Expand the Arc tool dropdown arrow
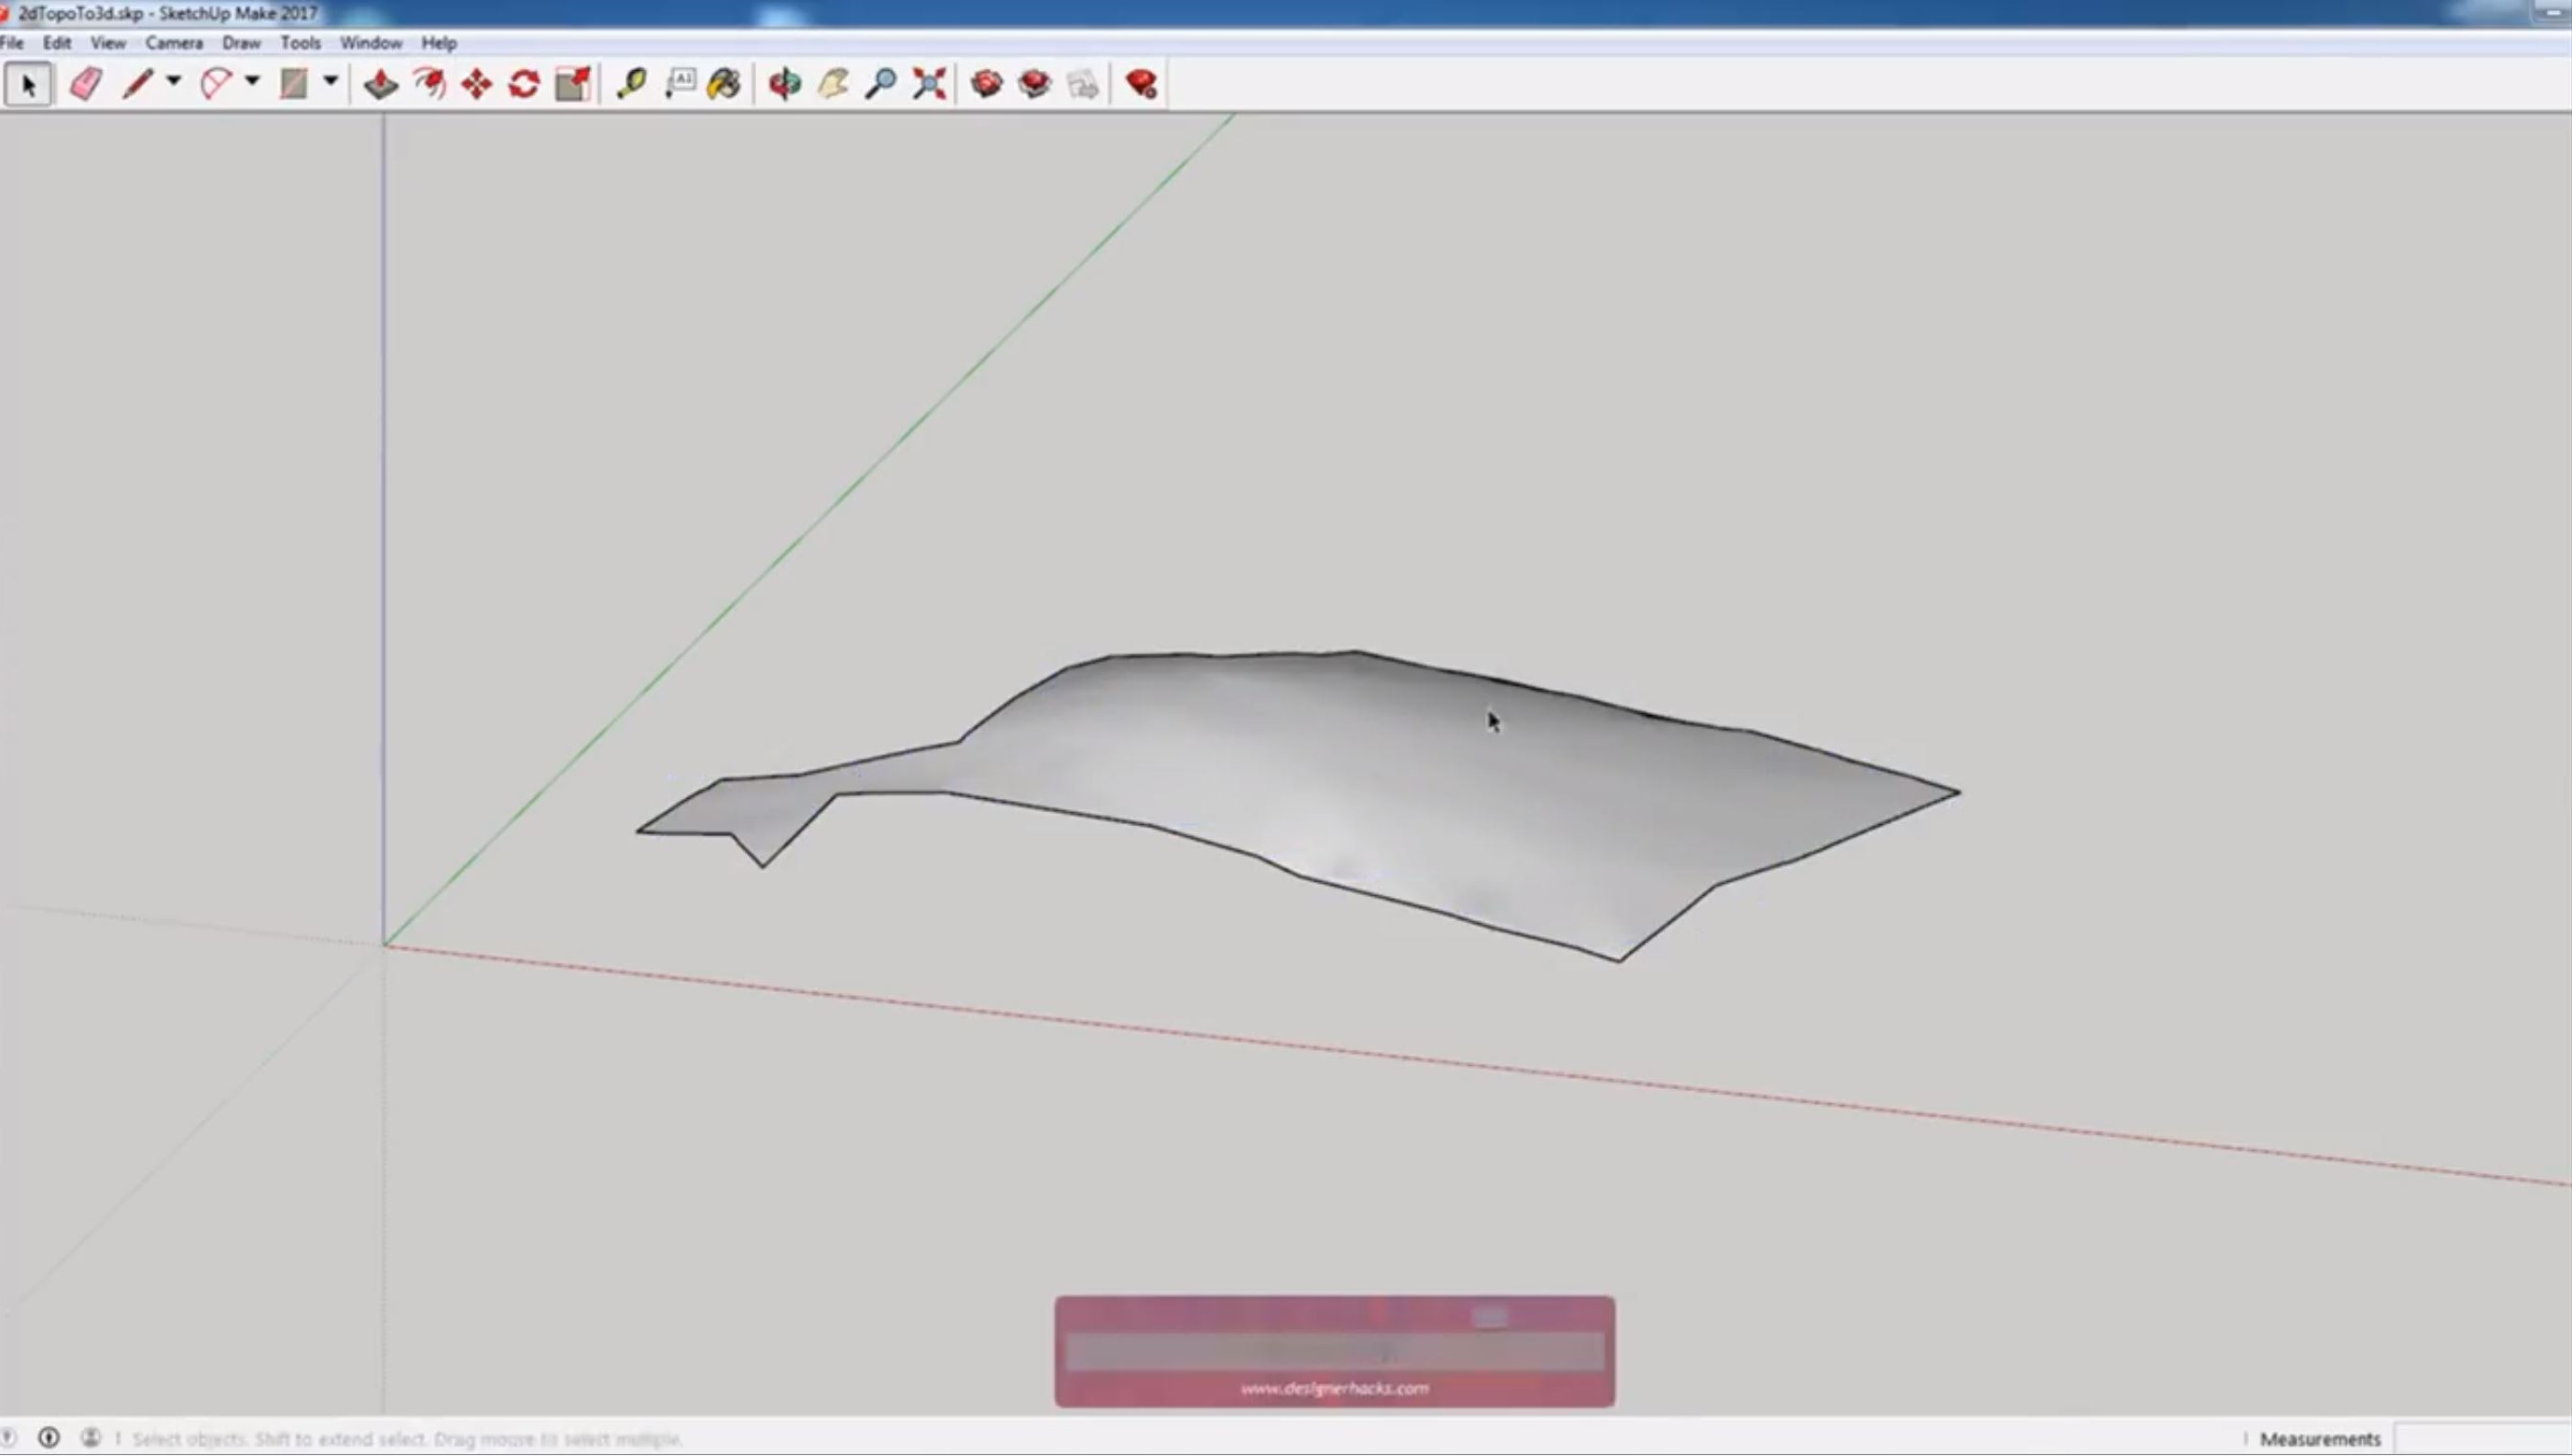The width and height of the screenshot is (2572, 1456). point(252,81)
